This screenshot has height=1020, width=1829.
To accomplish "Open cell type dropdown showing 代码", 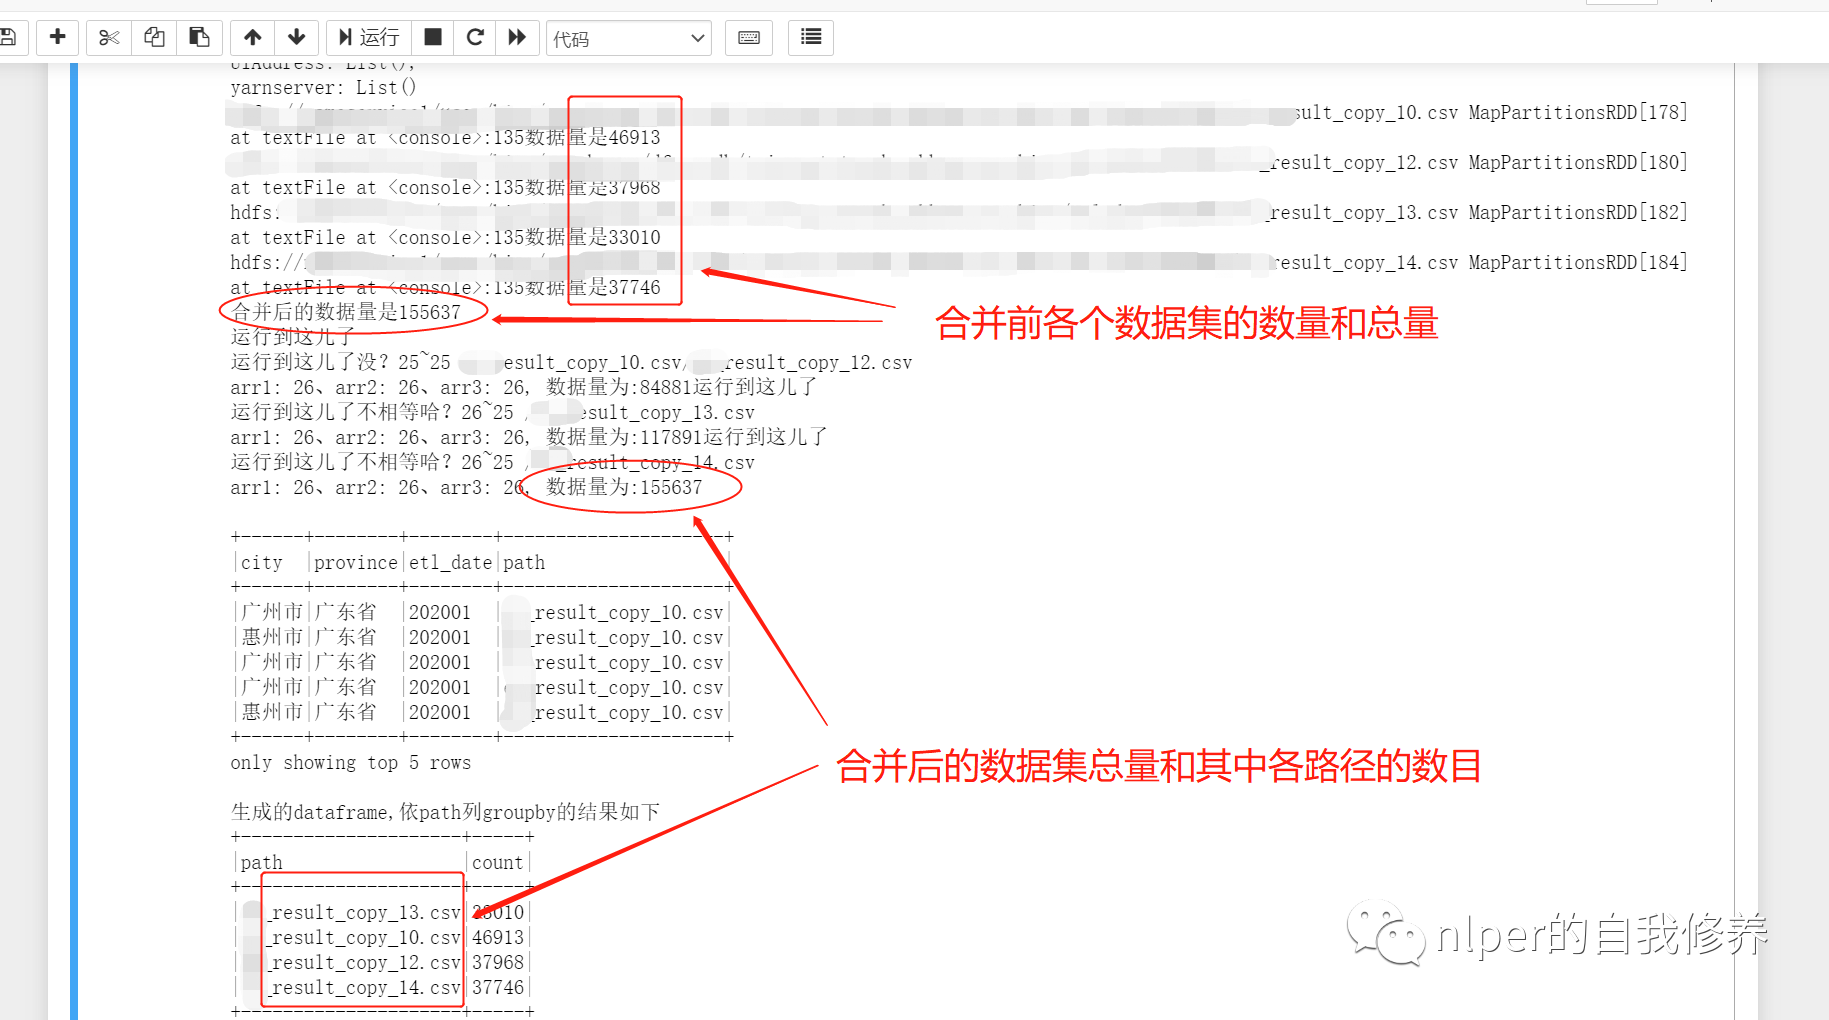I will tap(629, 39).
